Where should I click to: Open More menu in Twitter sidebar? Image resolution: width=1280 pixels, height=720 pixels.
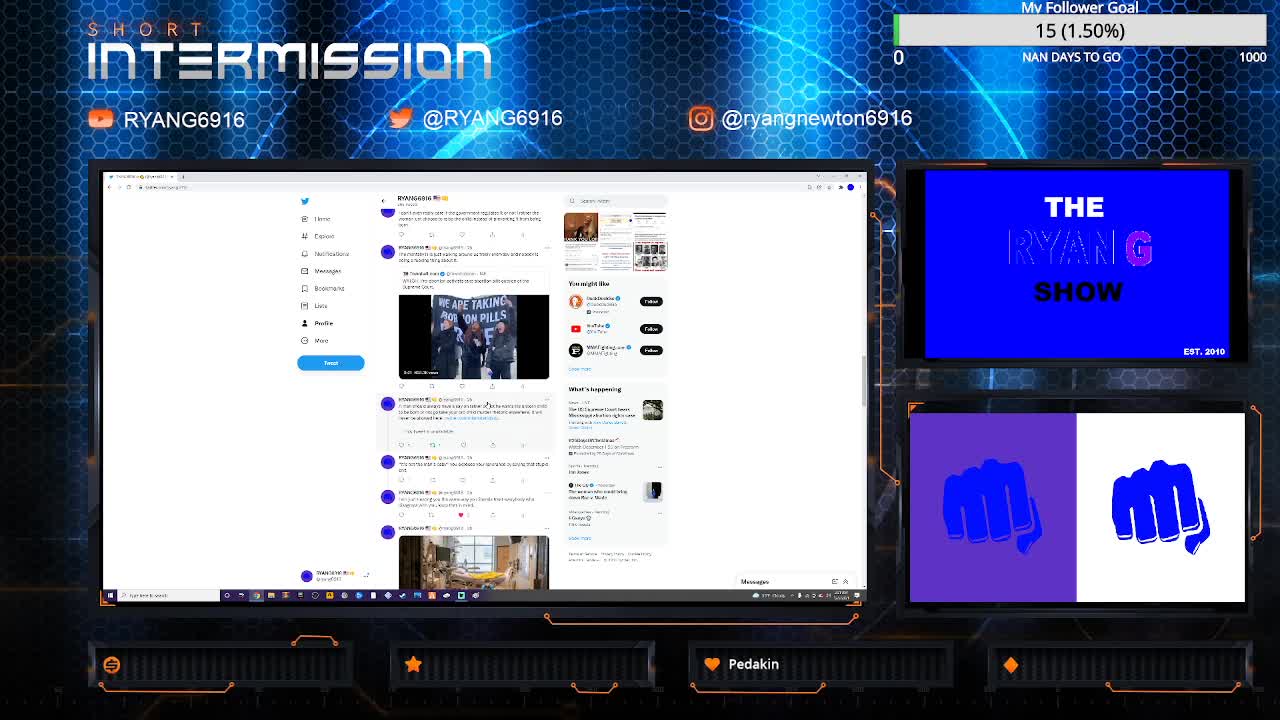(315, 340)
